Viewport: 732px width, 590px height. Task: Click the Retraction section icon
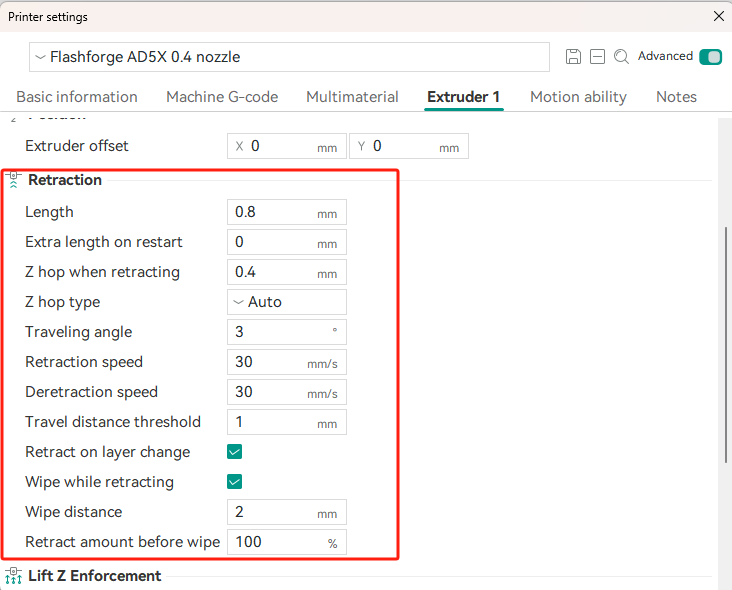14,180
